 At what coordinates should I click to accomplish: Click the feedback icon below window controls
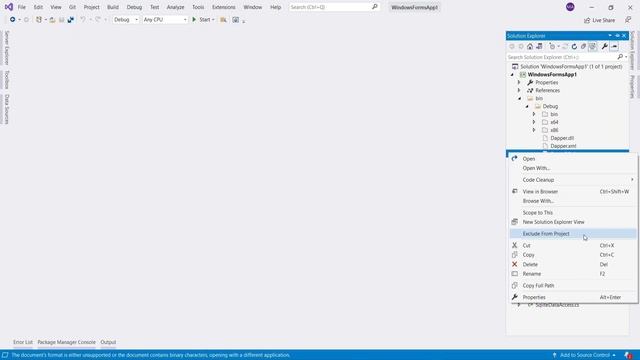pyautogui.click(x=628, y=20)
